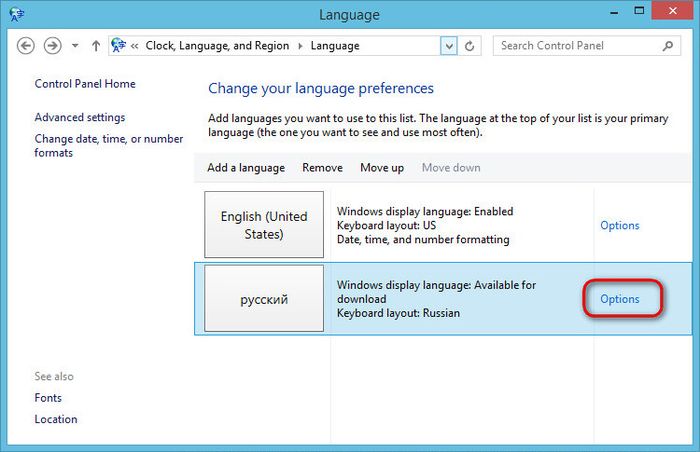Expand the address bar history dropdown

449,46
